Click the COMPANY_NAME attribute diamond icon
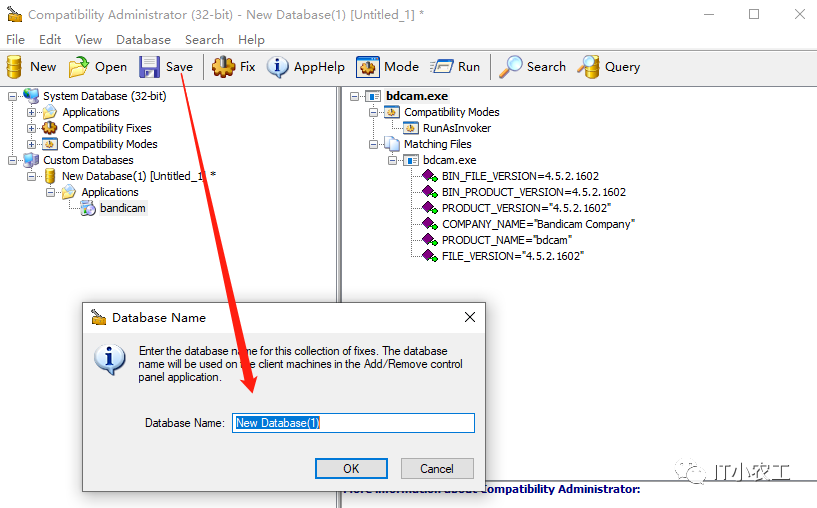Image resolution: width=817 pixels, height=508 pixels. (x=429, y=224)
